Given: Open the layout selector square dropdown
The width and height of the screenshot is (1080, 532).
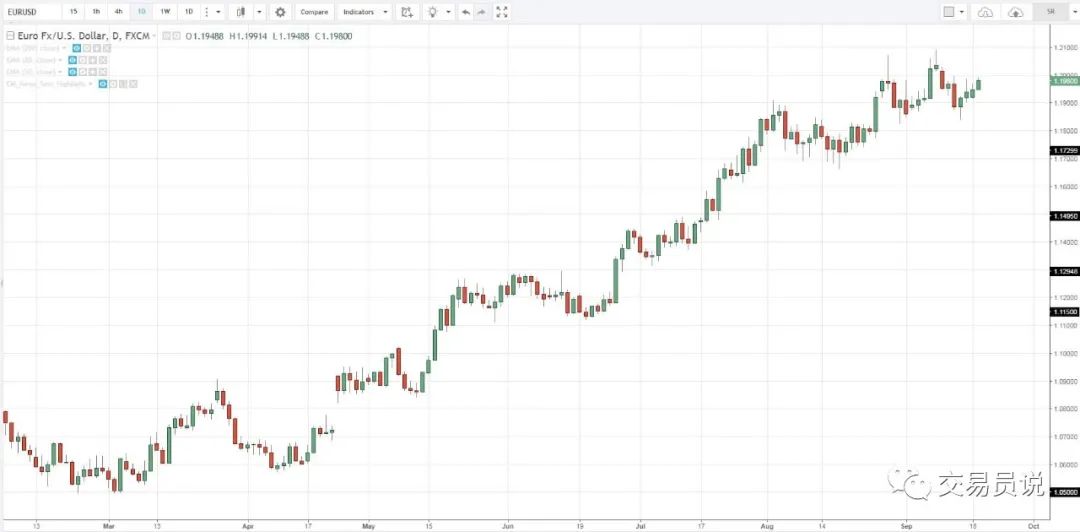Looking at the screenshot, I should (x=950, y=12).
